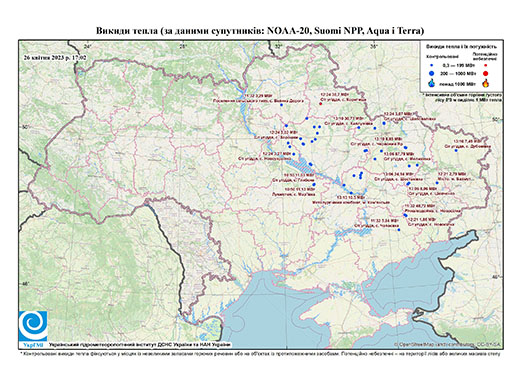This screenshot has width=520, height=368.
Task: Click the small red dot legend symbol
Action: [x=486, y=66]
